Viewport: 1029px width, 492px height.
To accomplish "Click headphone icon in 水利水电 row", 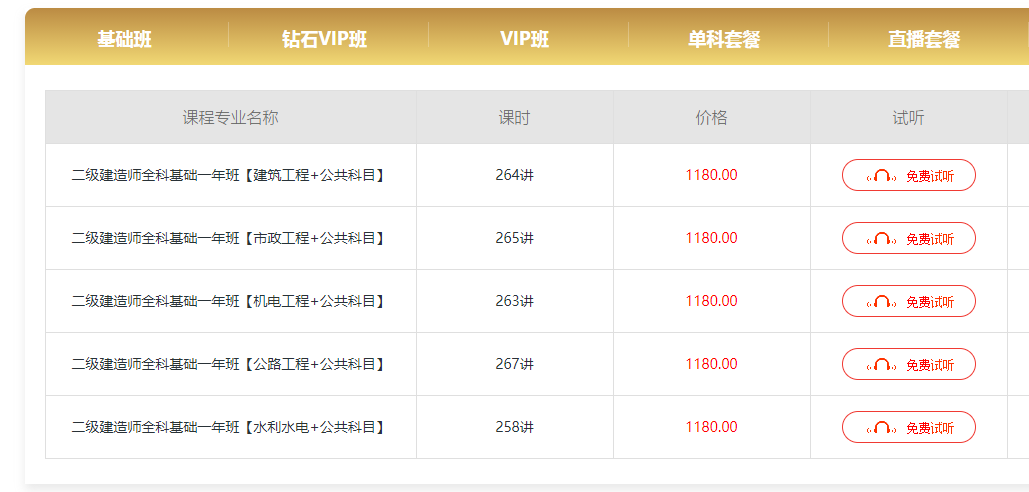I will point(882,428).
